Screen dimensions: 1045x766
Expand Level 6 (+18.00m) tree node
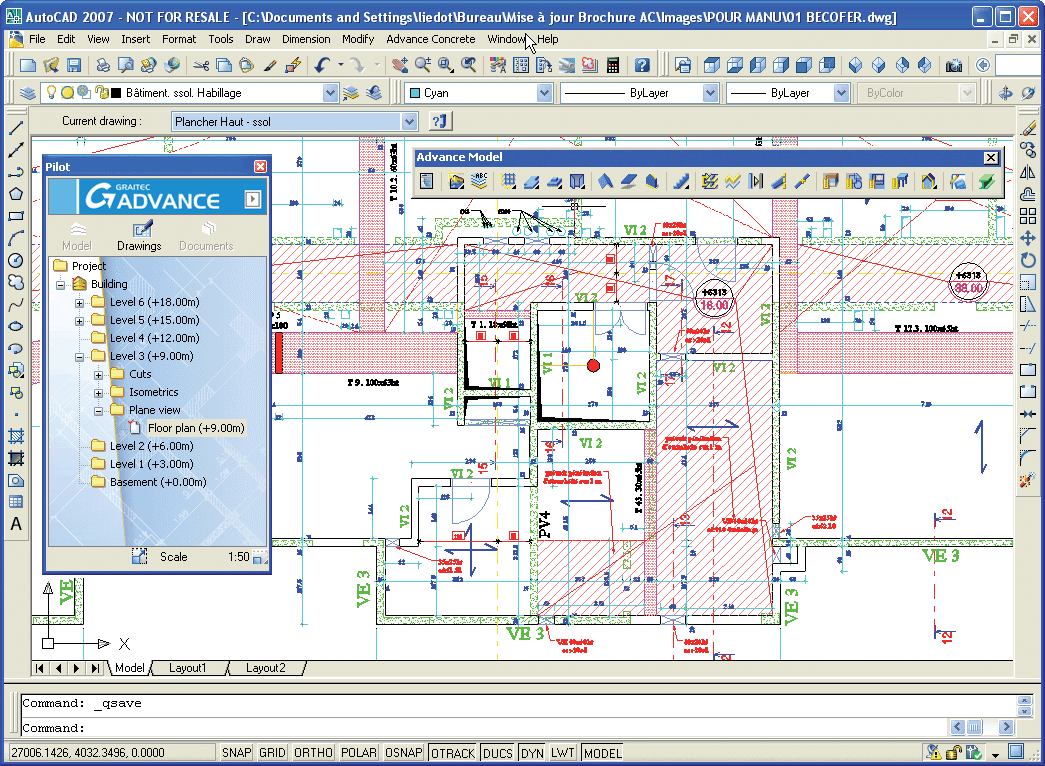79,303
